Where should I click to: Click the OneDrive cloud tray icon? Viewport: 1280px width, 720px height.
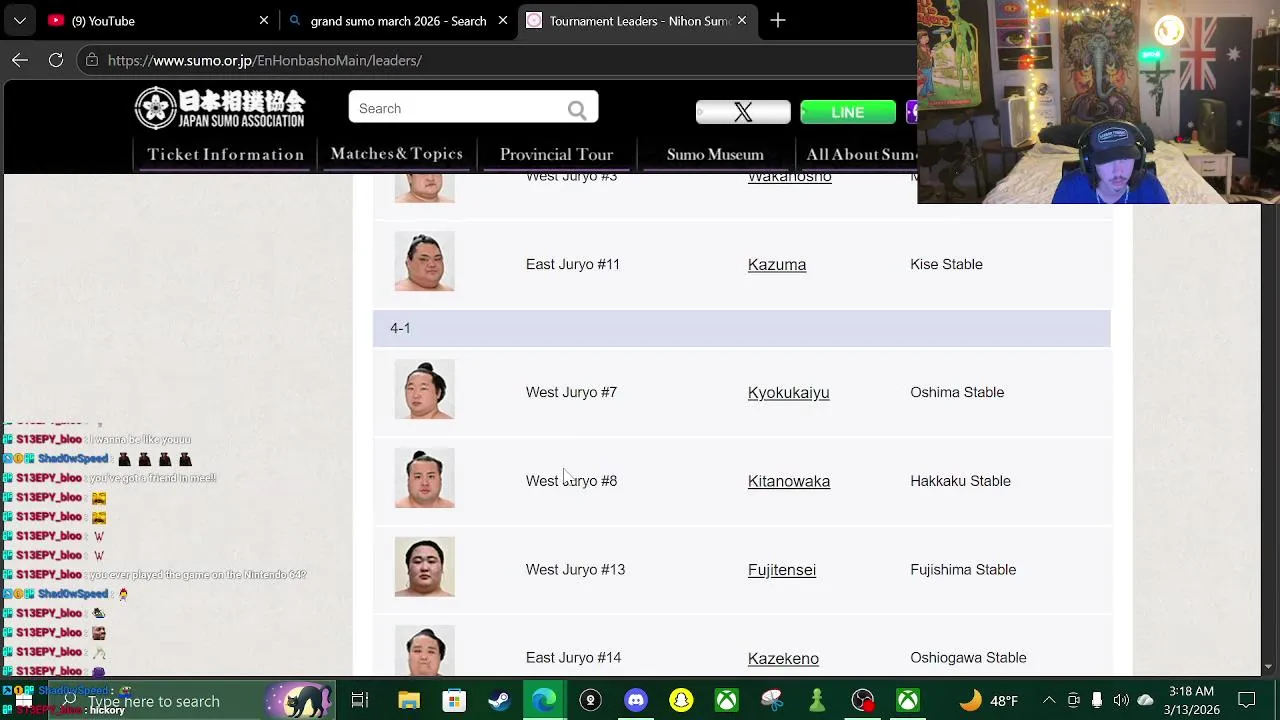click(1145, 701)
